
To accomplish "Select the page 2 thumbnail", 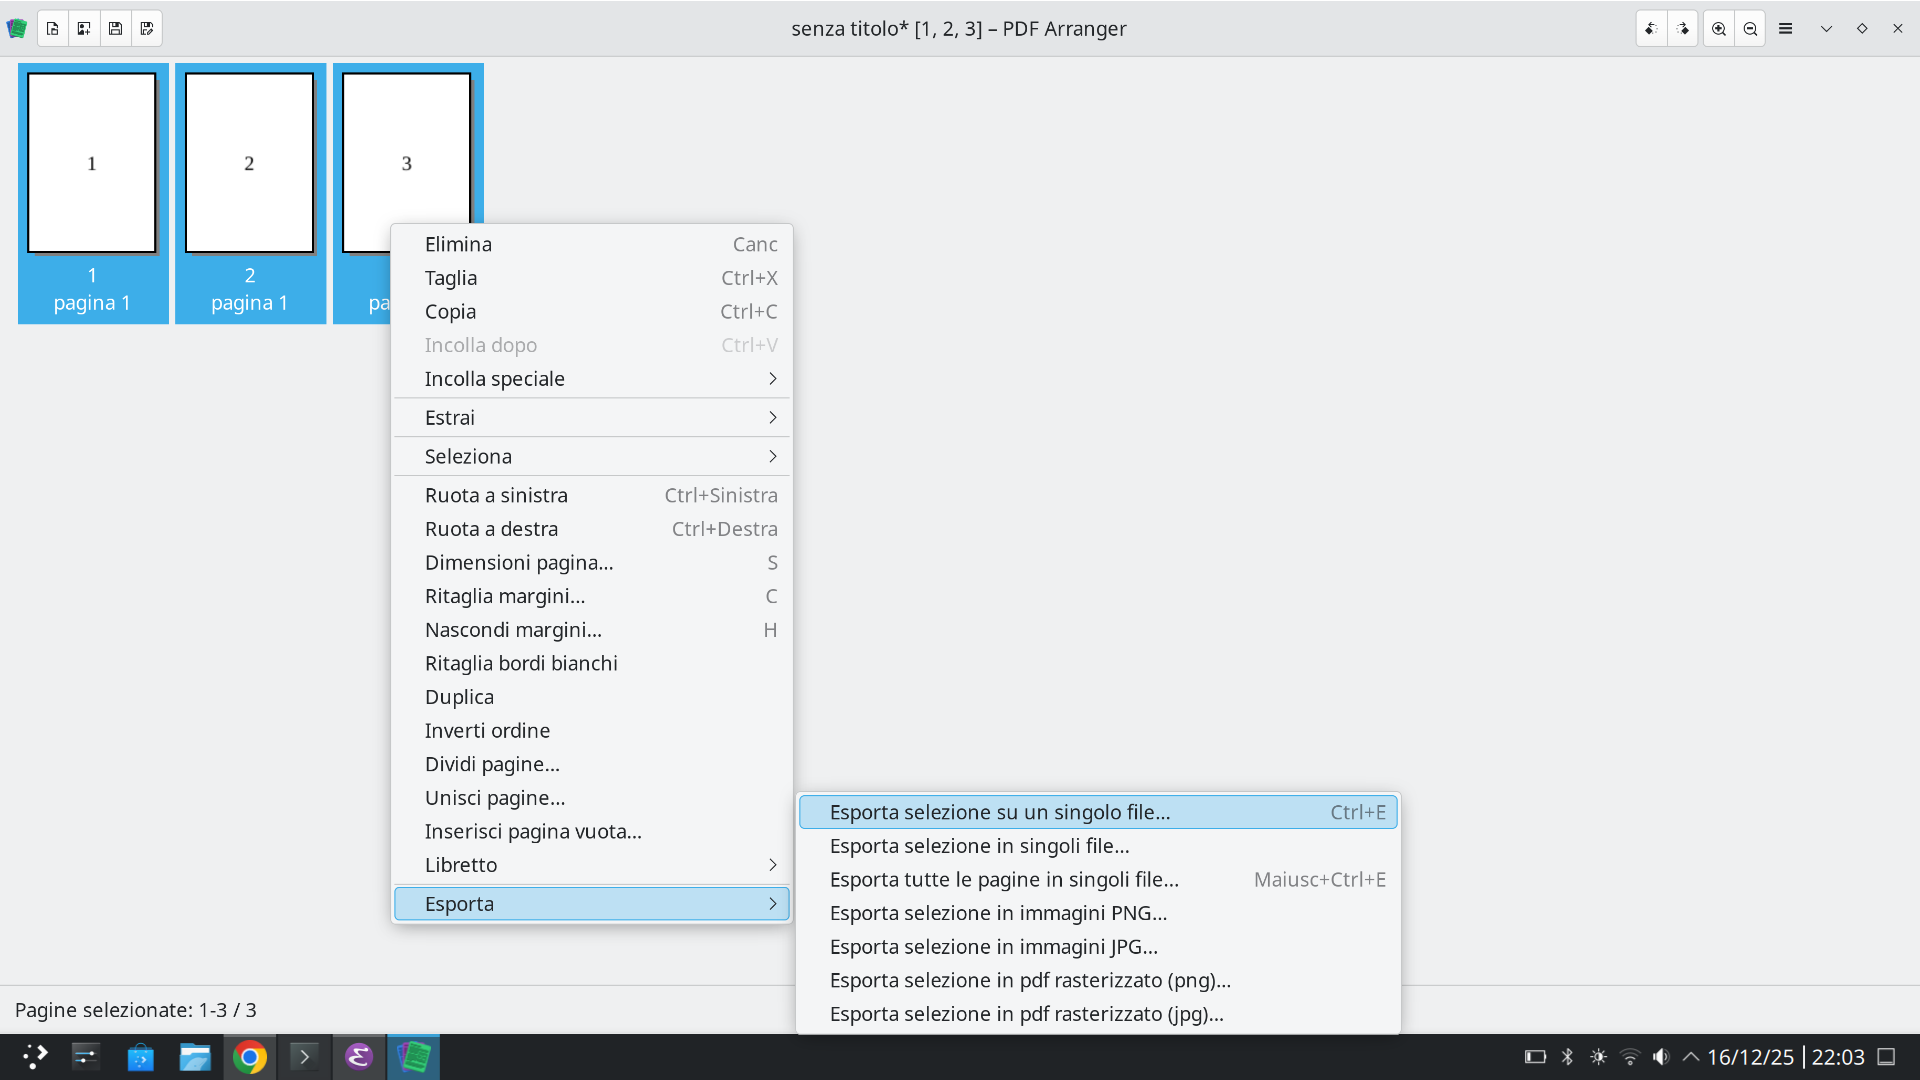I will click(250, 165).
